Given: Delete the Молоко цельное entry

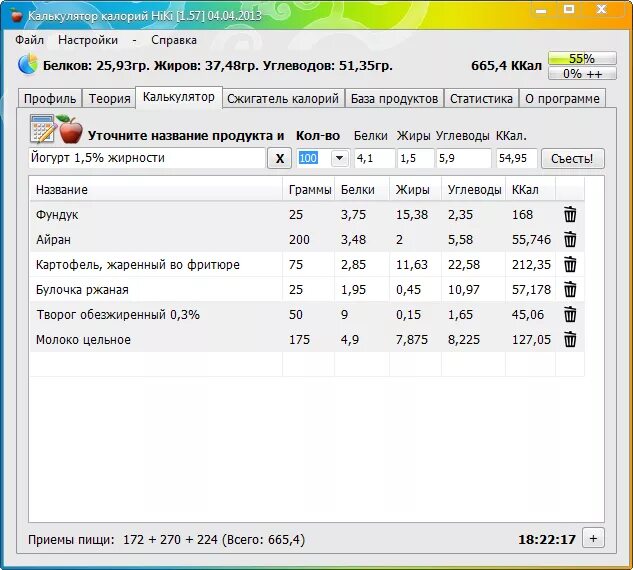Looking at the screenshot, I should pos(570,339).
